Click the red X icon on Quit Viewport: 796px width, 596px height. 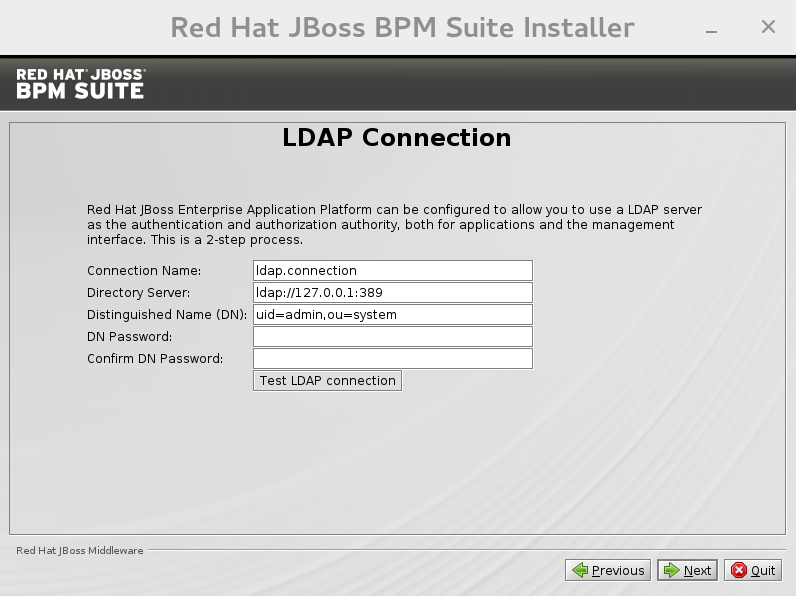coord(739,570)
